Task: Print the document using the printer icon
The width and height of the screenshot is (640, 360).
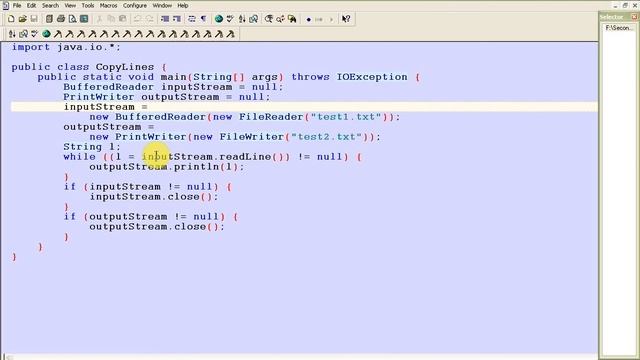Action: 61,19
